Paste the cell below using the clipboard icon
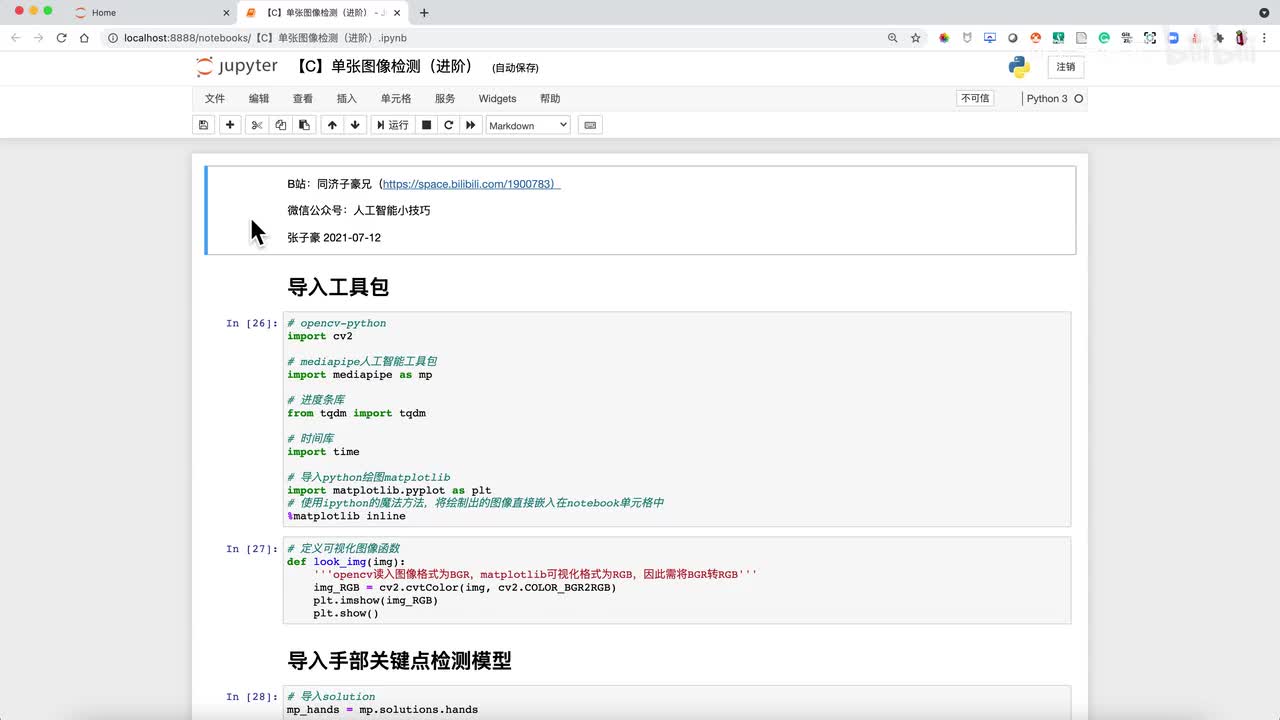The image size is (1280, 720). (305, 125)
